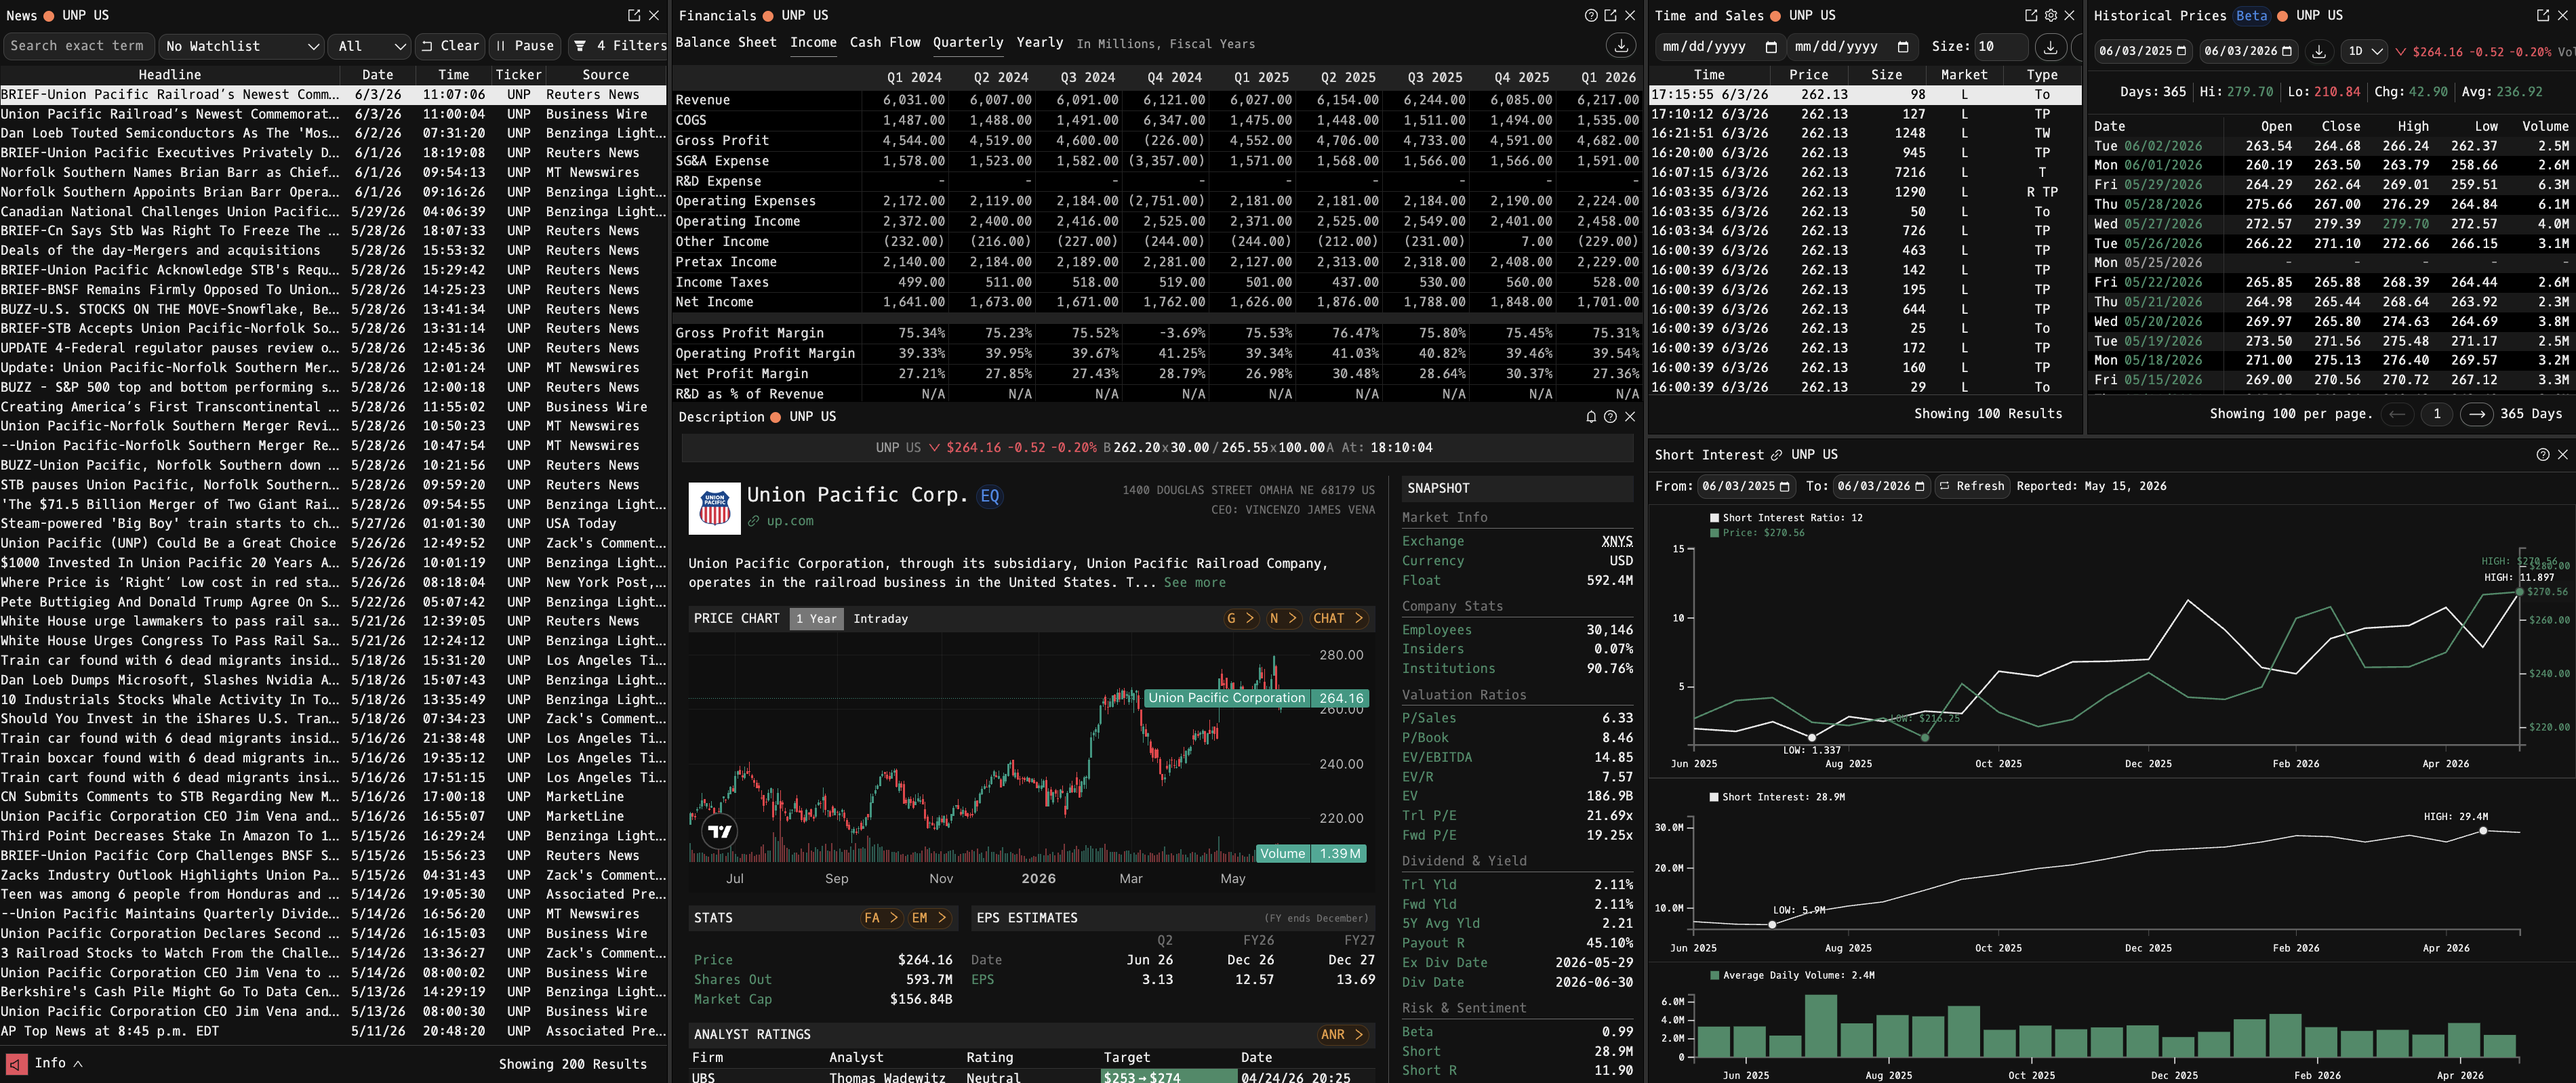Download Time and Sales data
The height and width of the screenshot is (1083, 2576).
pyautogui.click(x=2050, y=47)
